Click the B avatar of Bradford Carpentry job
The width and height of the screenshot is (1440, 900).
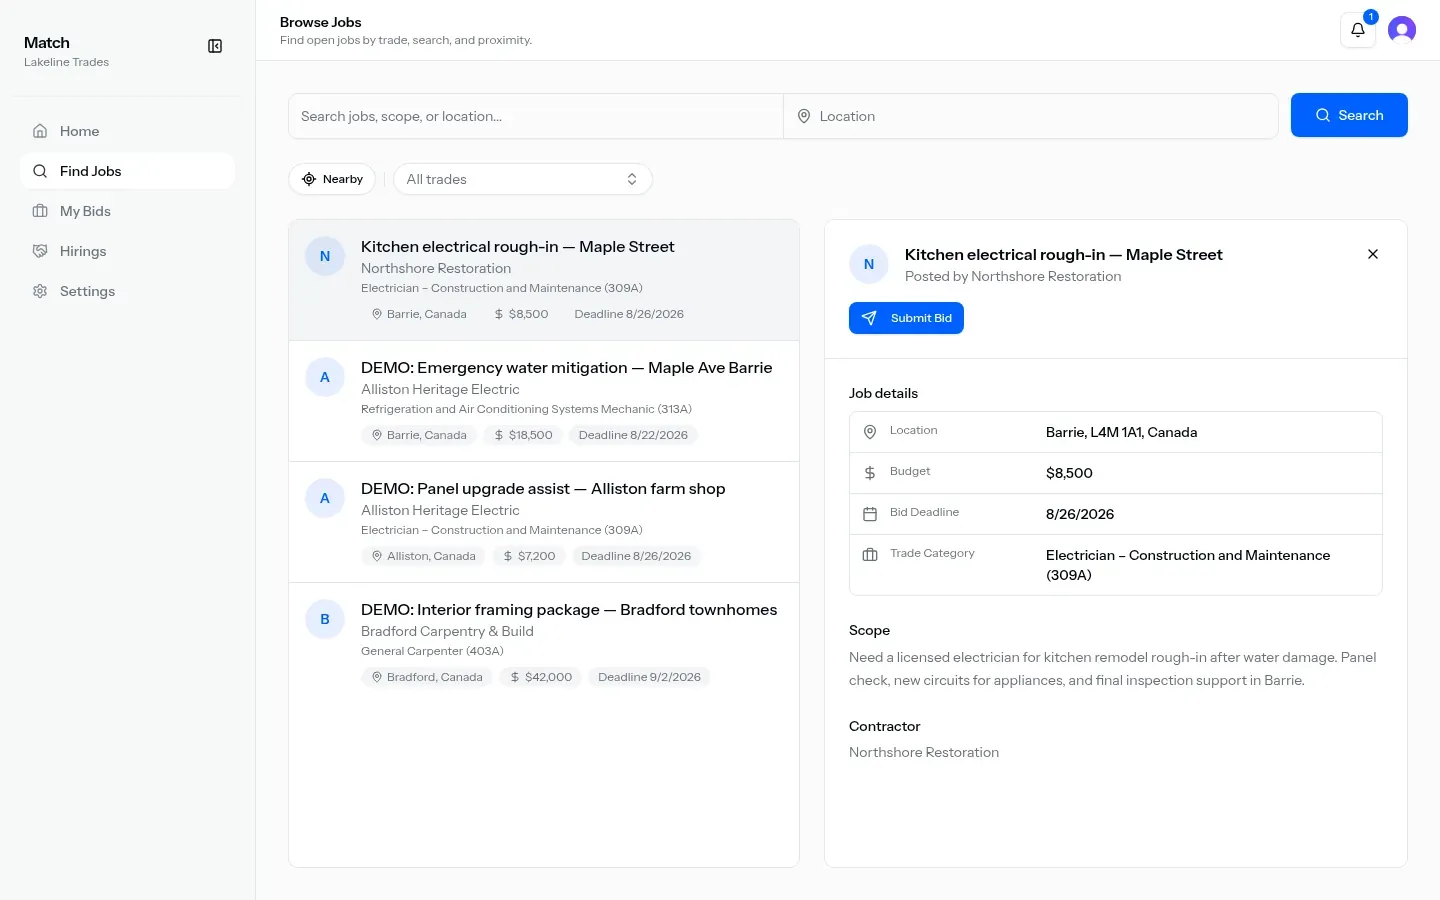tap(325, 619)
